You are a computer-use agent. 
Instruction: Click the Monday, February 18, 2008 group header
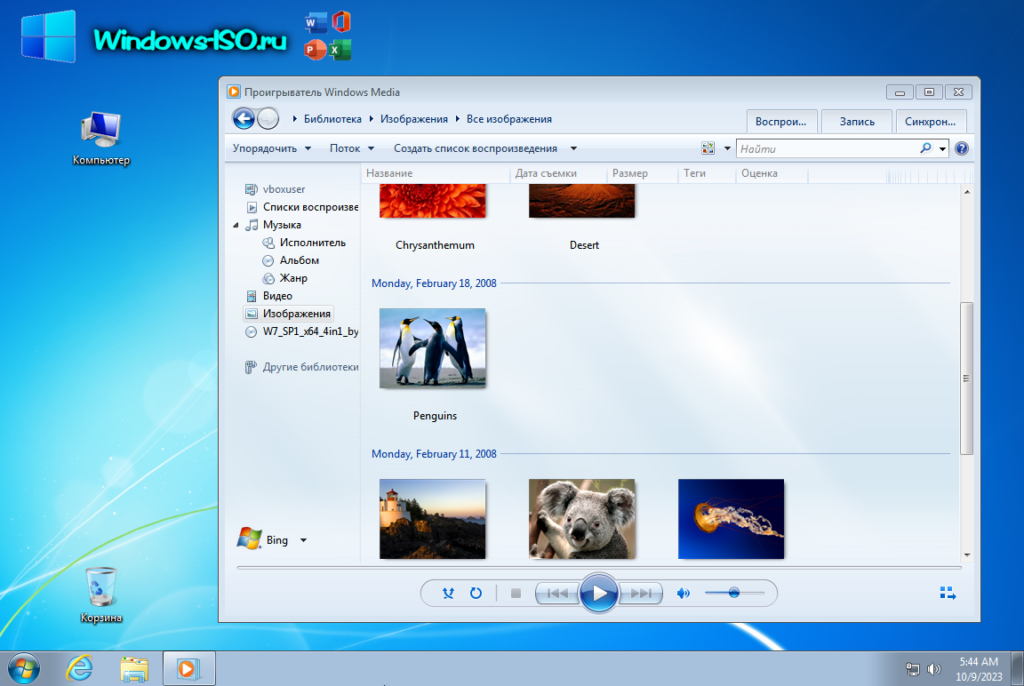coord(434,283)
